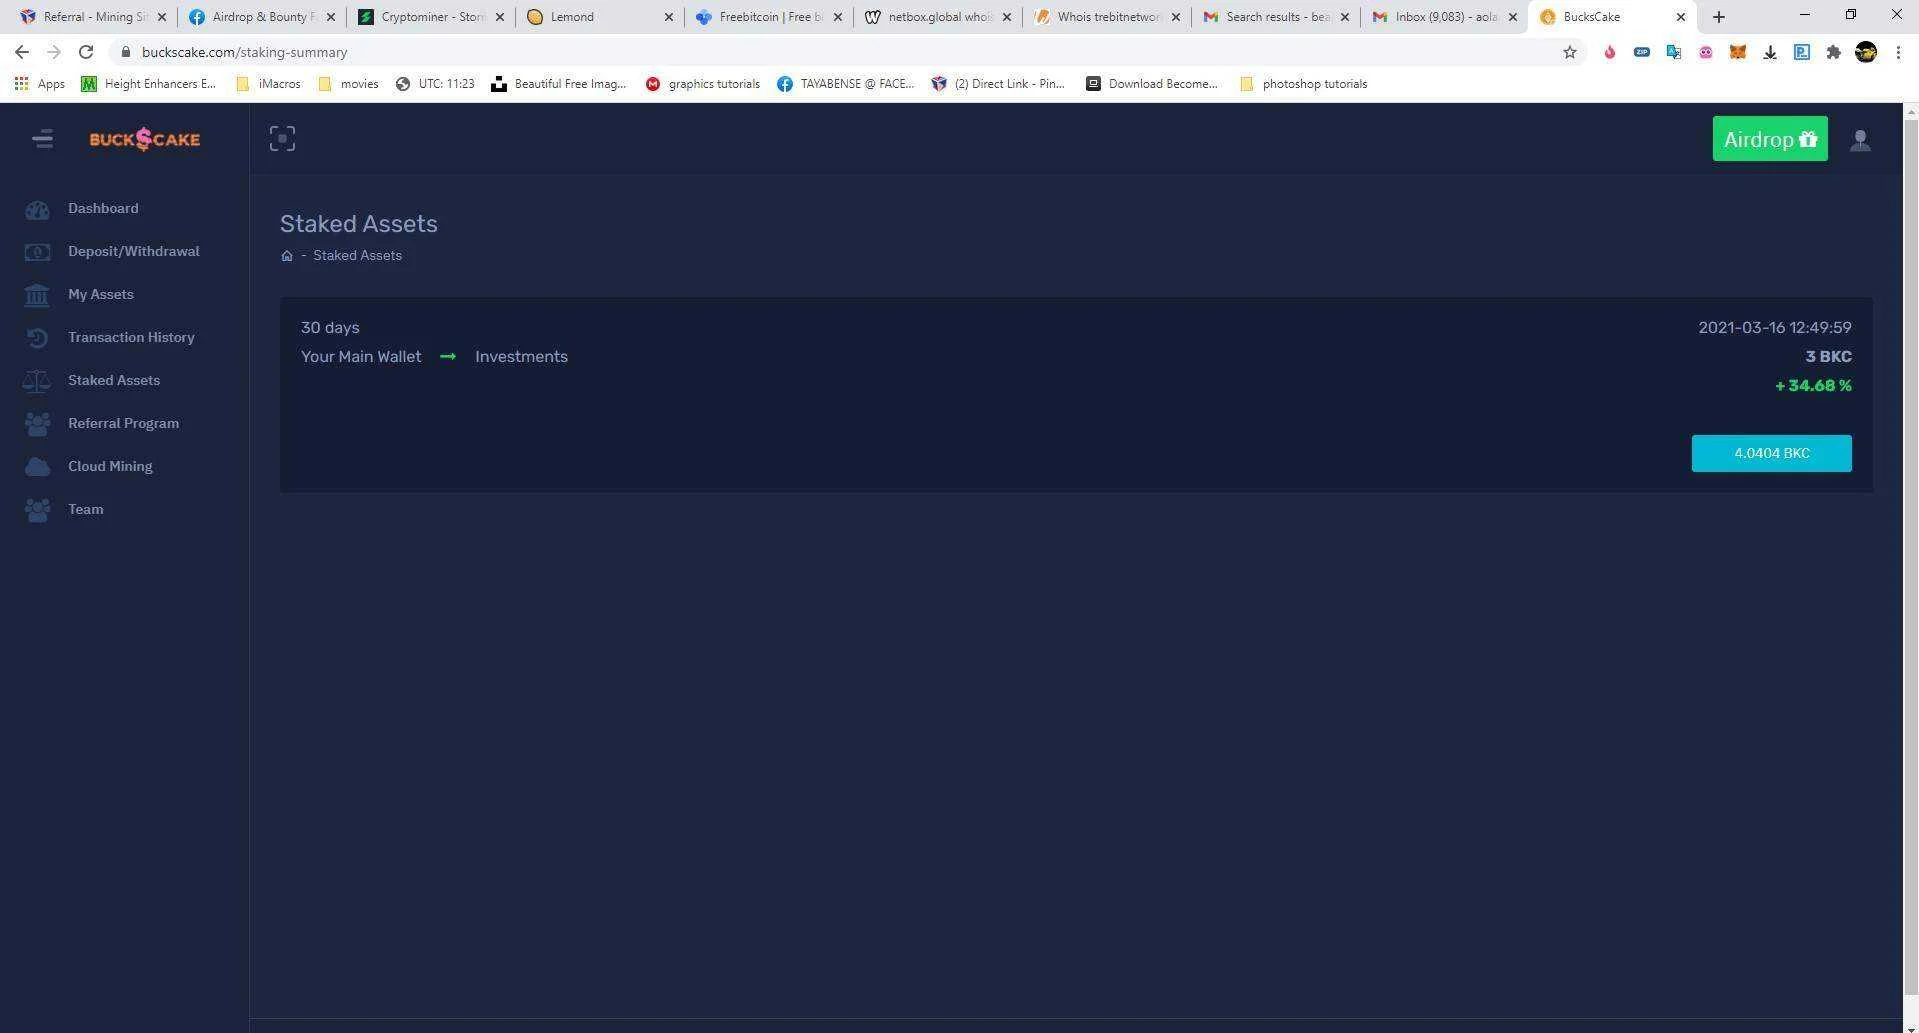Go back with browser back arrow
The width and height of the screenshot is (1919, 1033).
(22, 52)
